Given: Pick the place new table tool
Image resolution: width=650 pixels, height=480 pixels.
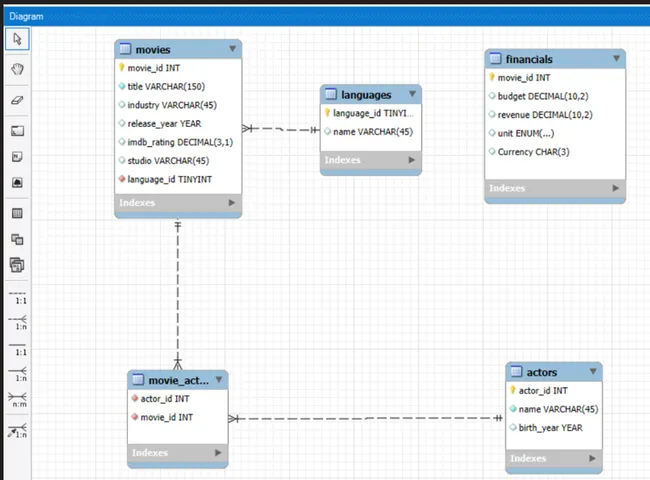Looking at the screenshot, I should [17, 213].
